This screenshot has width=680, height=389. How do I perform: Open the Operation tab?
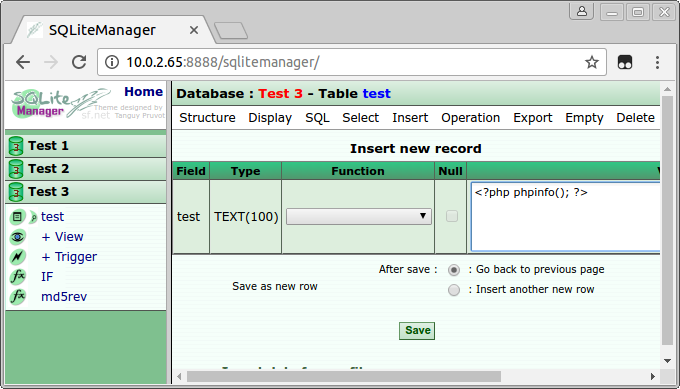471,118
